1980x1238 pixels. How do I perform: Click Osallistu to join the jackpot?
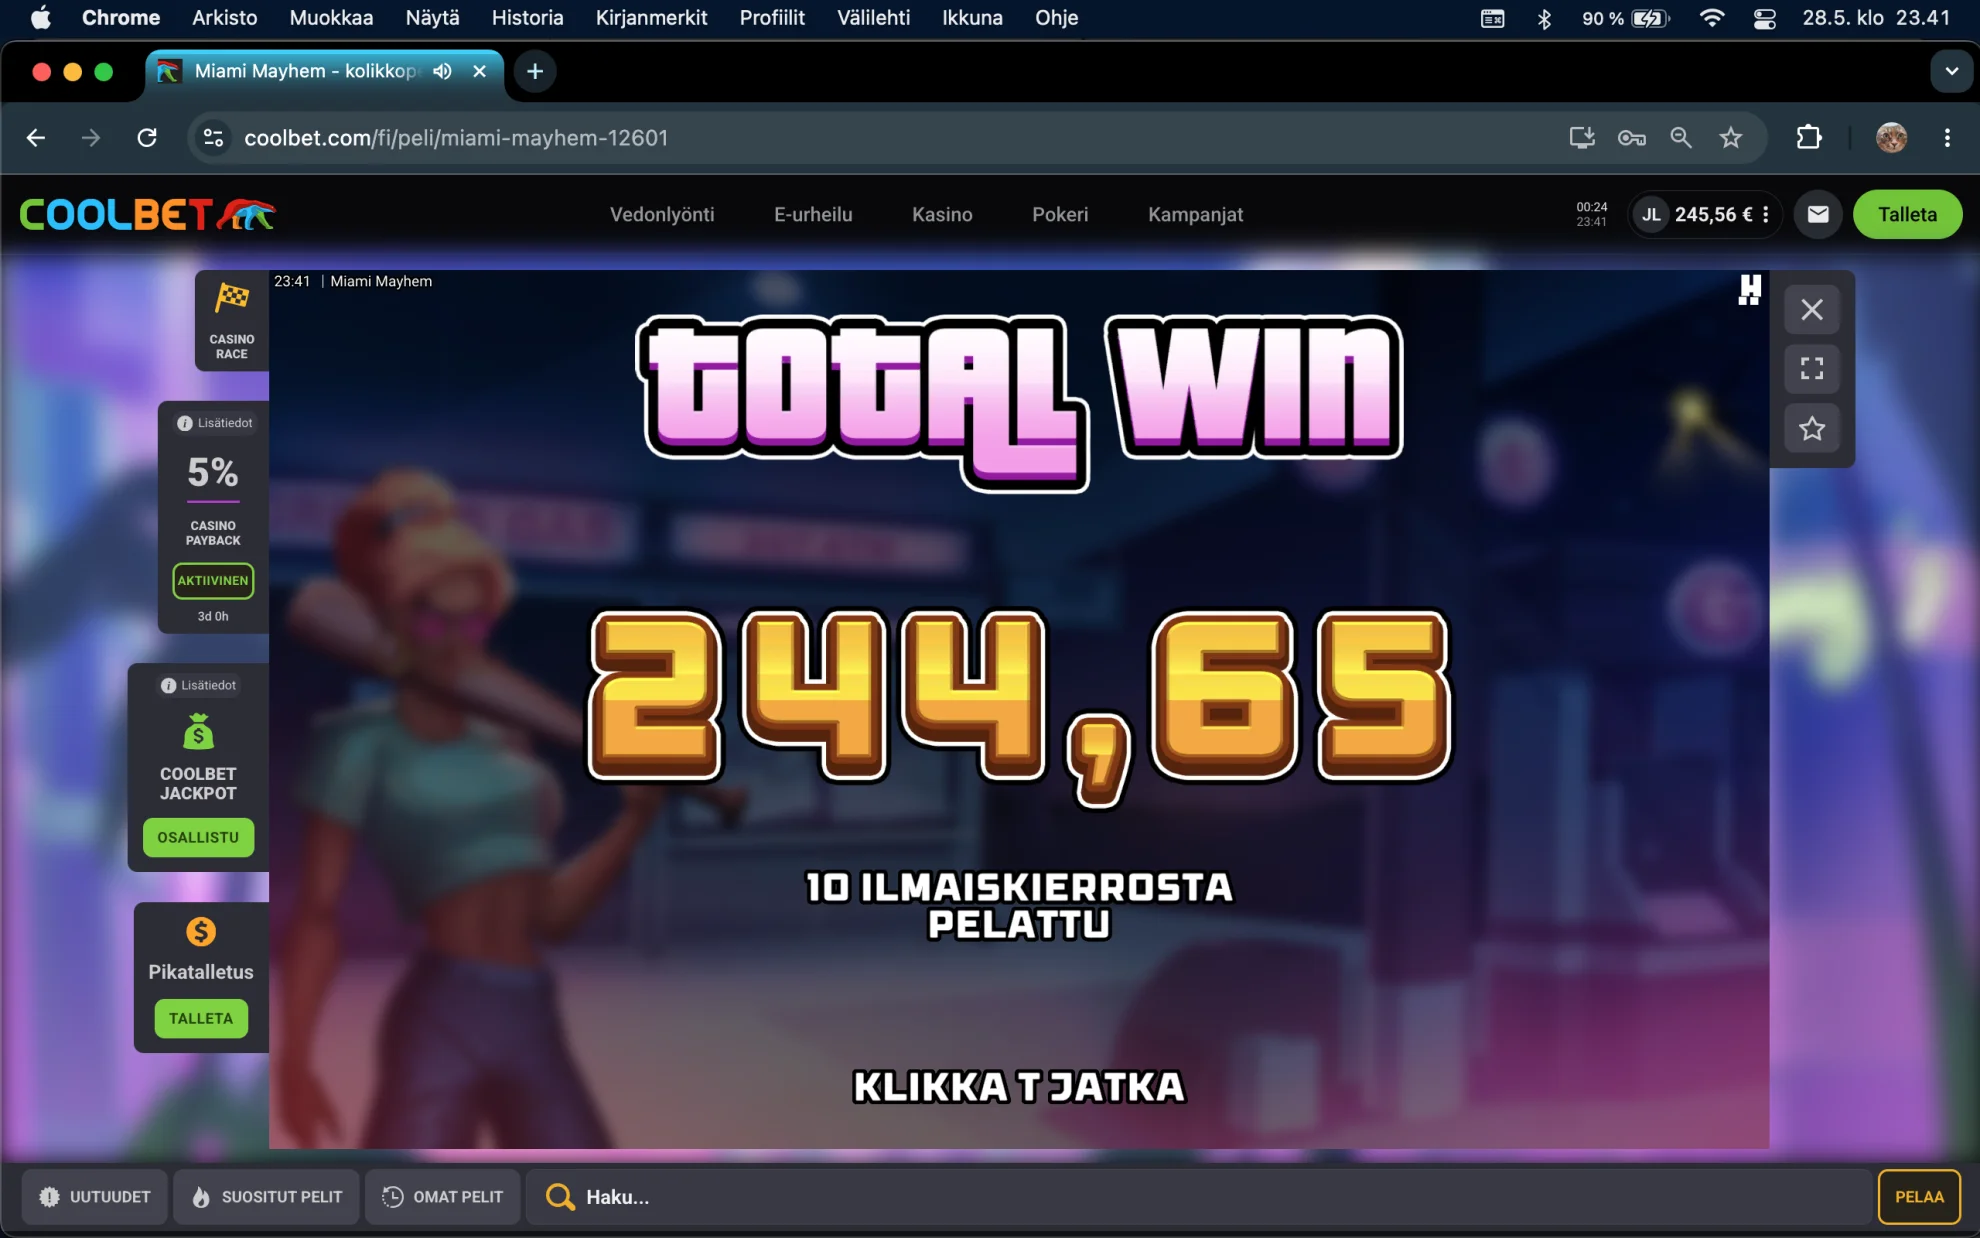point(198,838)
